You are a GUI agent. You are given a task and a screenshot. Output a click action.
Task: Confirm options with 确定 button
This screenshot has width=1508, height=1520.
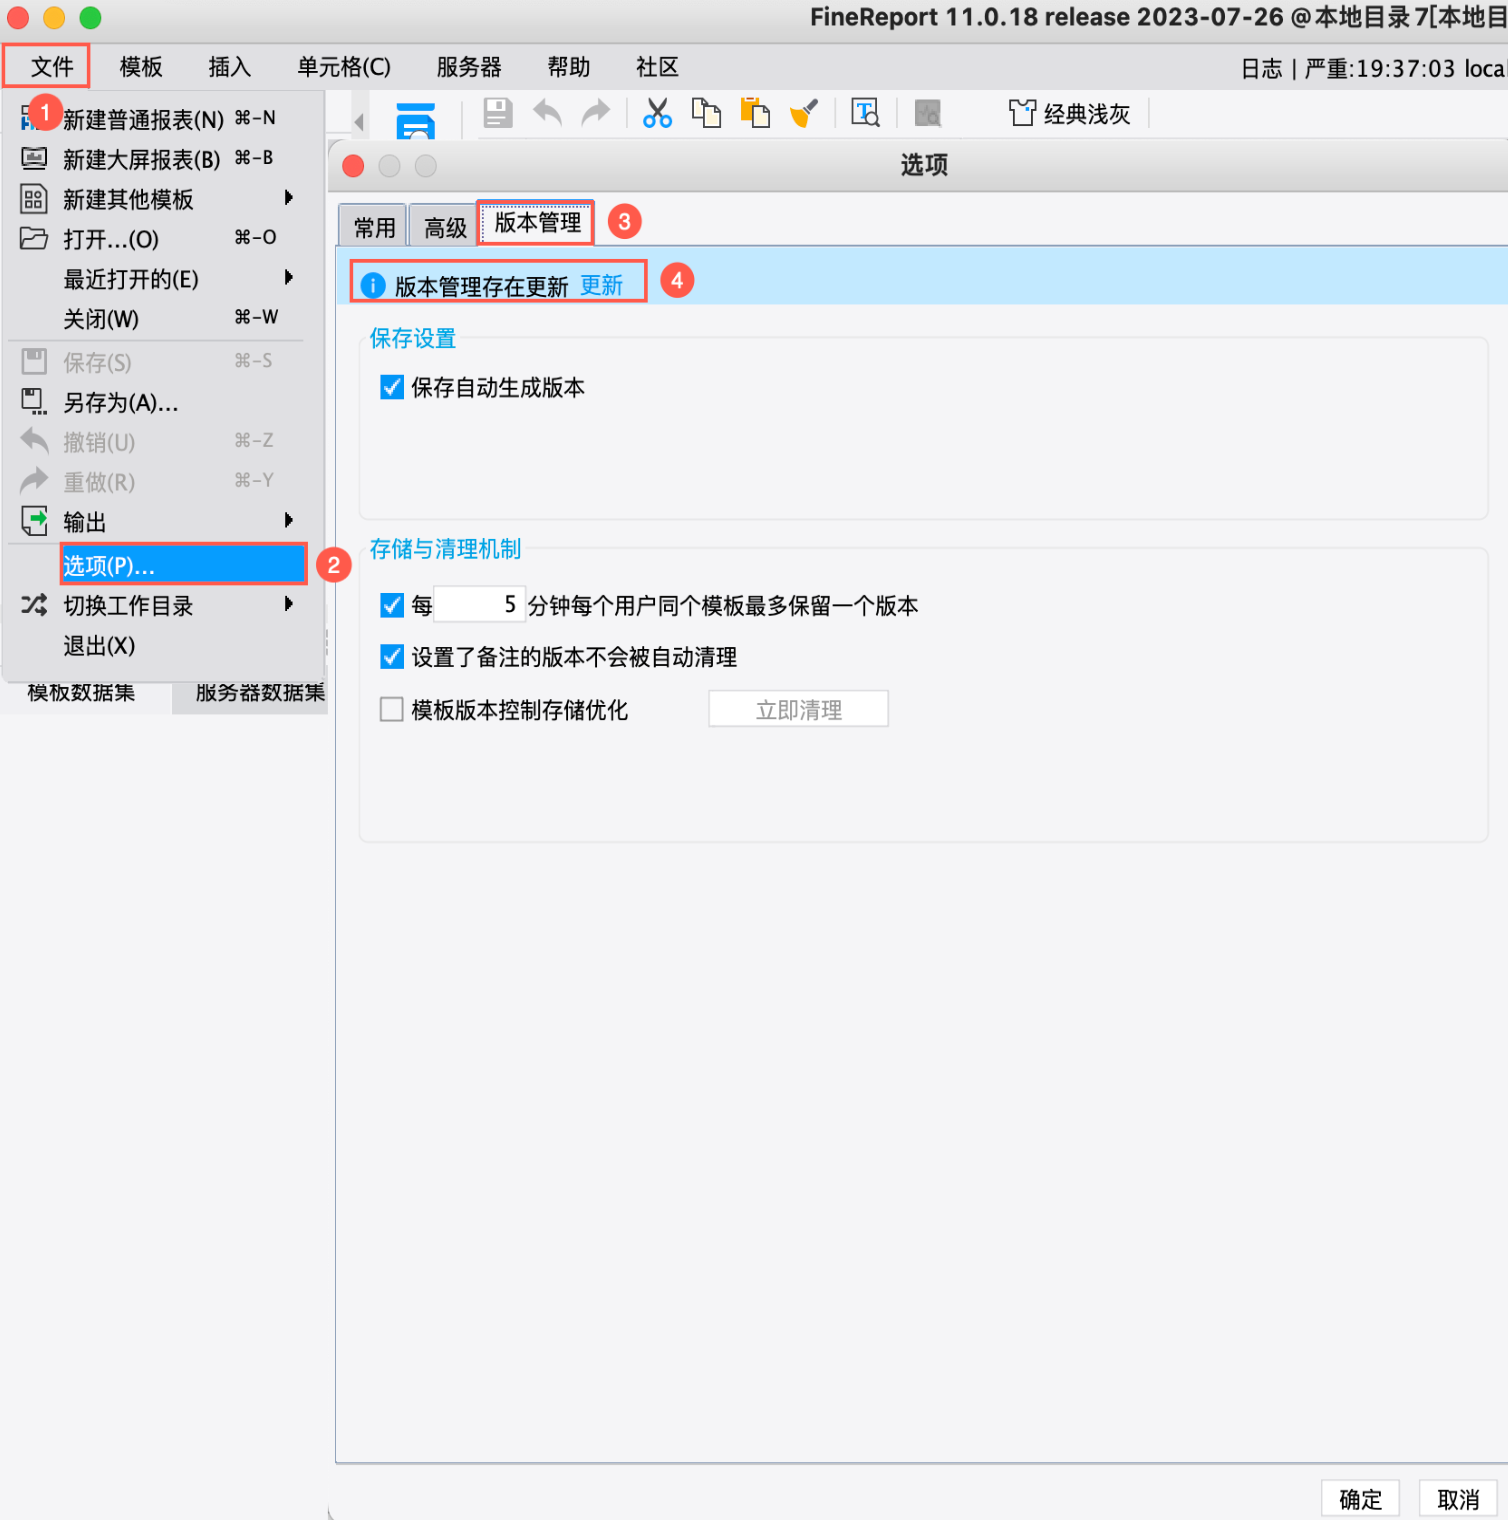pyautogui.click(x=1360, y=1499)
